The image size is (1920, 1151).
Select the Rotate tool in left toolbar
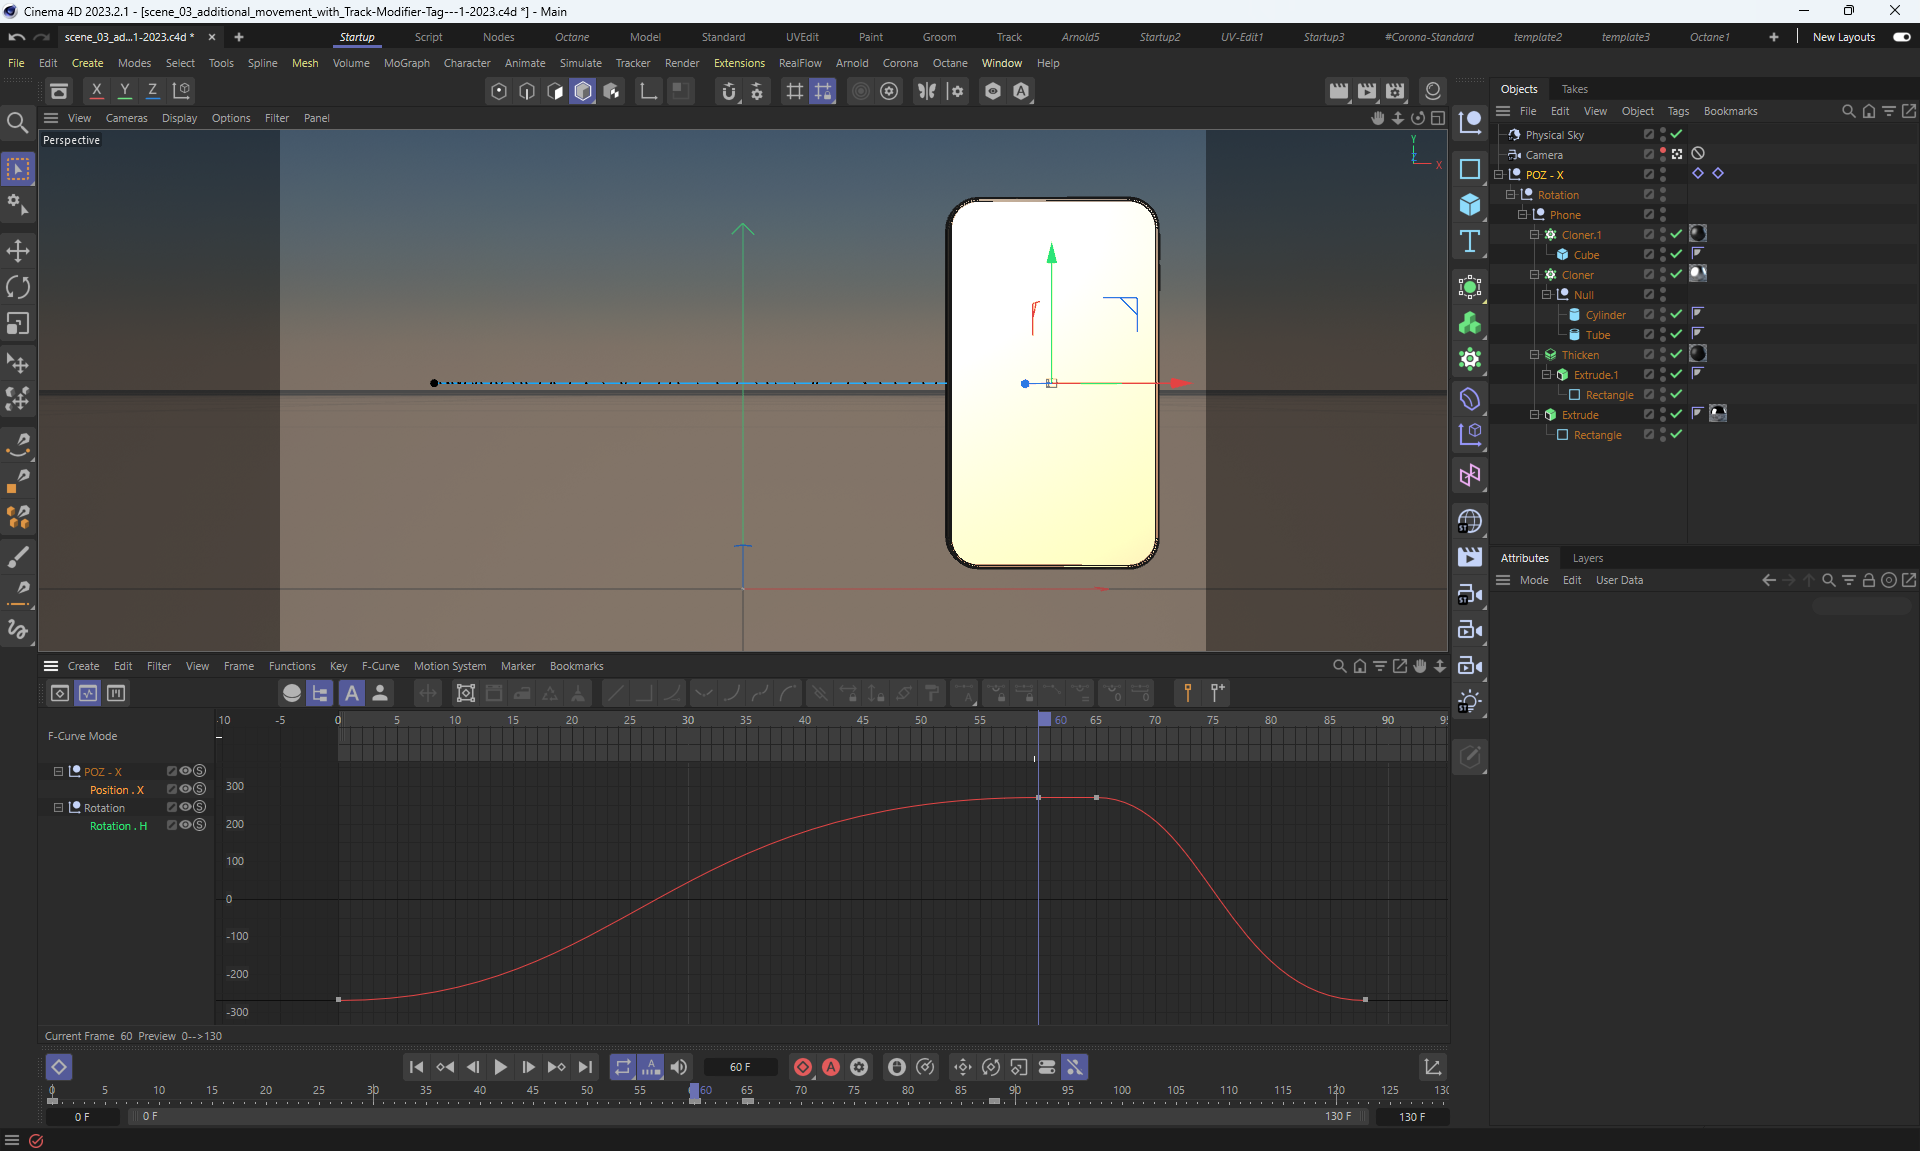coord(18,288)
